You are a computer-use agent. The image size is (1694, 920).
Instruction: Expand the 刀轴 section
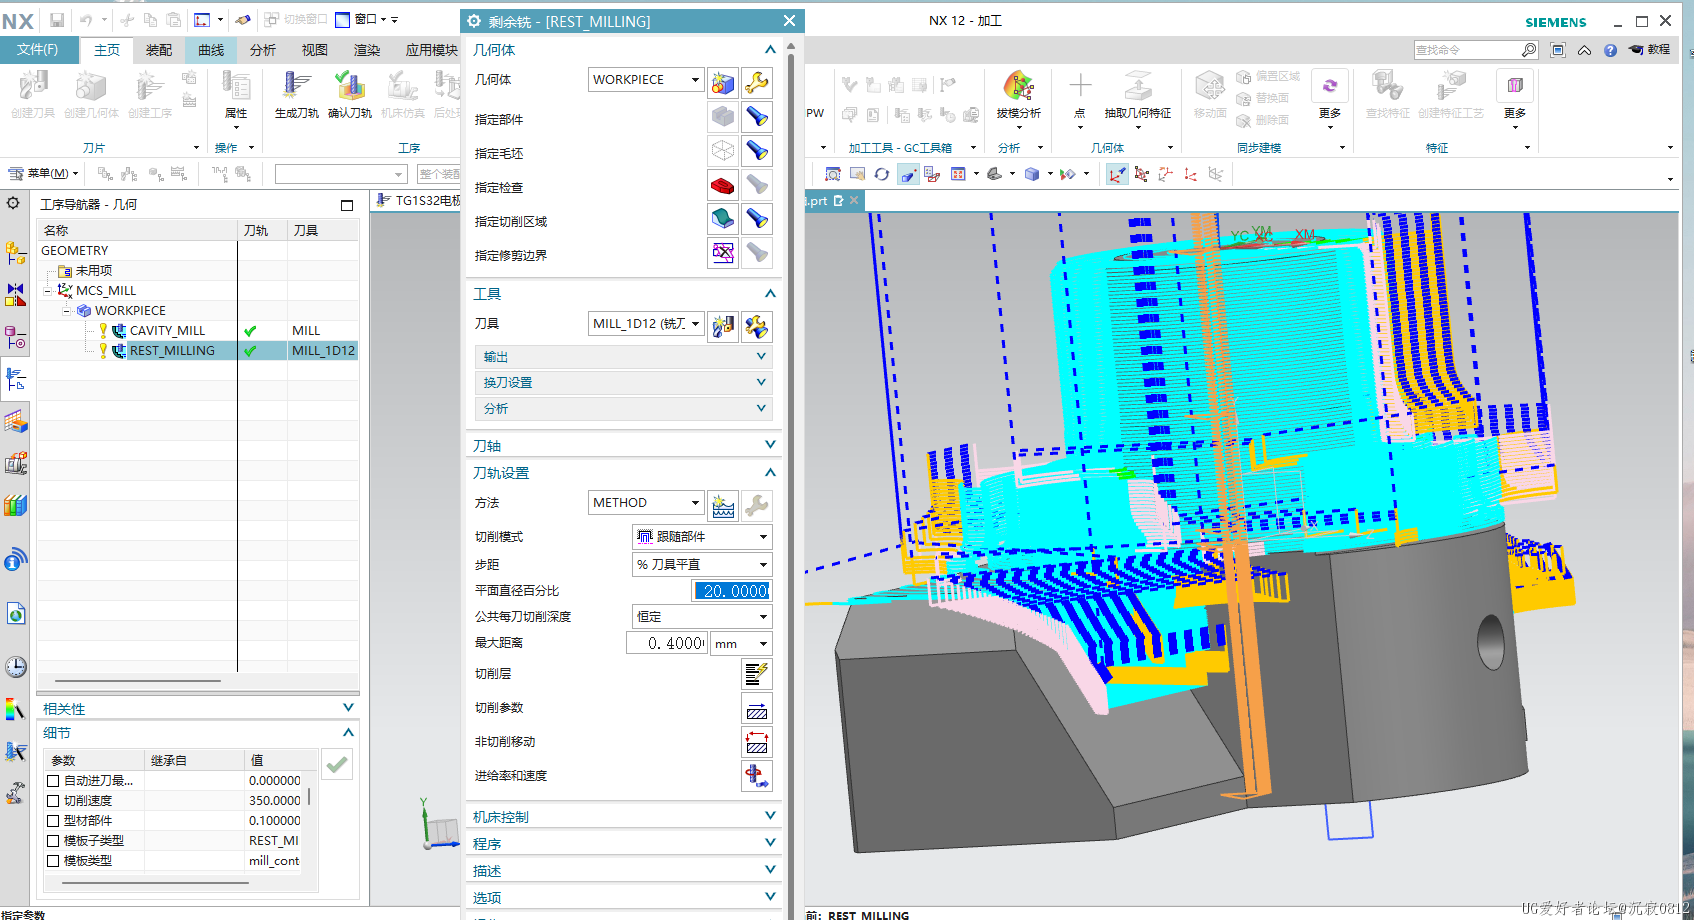pos(623,446)
